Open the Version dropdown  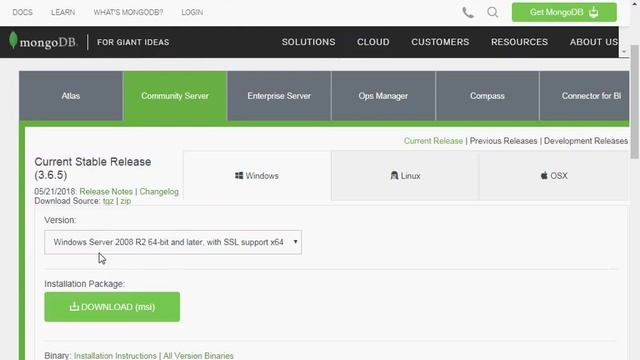point(173,242)
